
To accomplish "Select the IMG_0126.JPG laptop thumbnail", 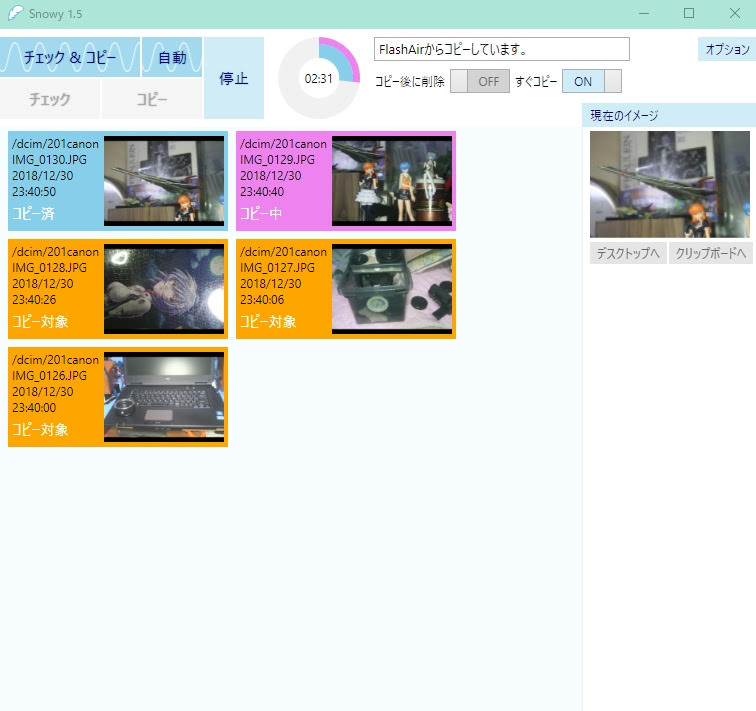I will [x=164, y=397].
